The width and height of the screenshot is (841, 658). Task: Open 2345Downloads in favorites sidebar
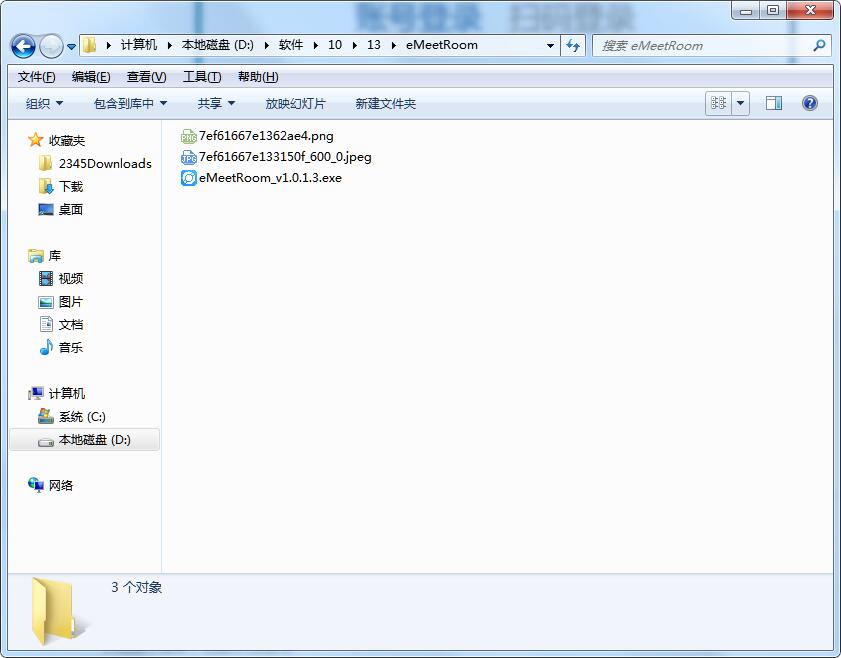click(104, 164)
